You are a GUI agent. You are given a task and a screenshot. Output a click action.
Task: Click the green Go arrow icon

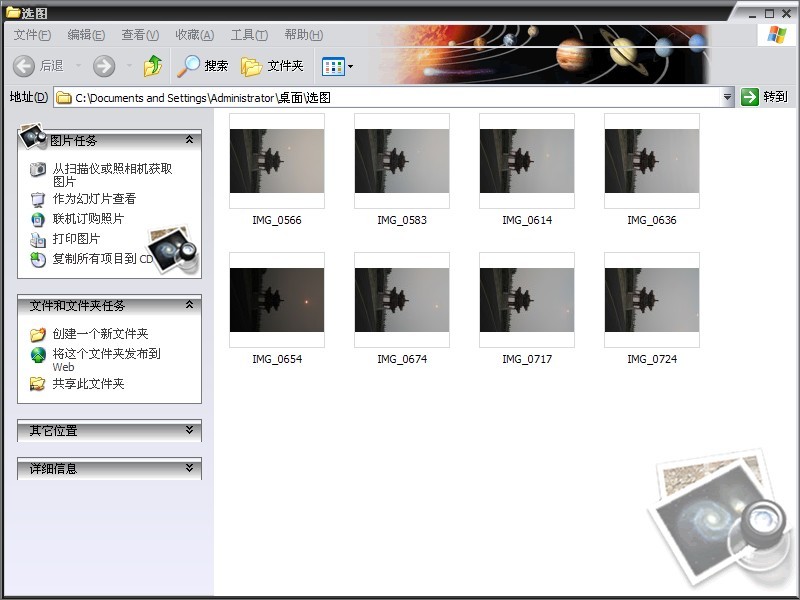(749, 97)
